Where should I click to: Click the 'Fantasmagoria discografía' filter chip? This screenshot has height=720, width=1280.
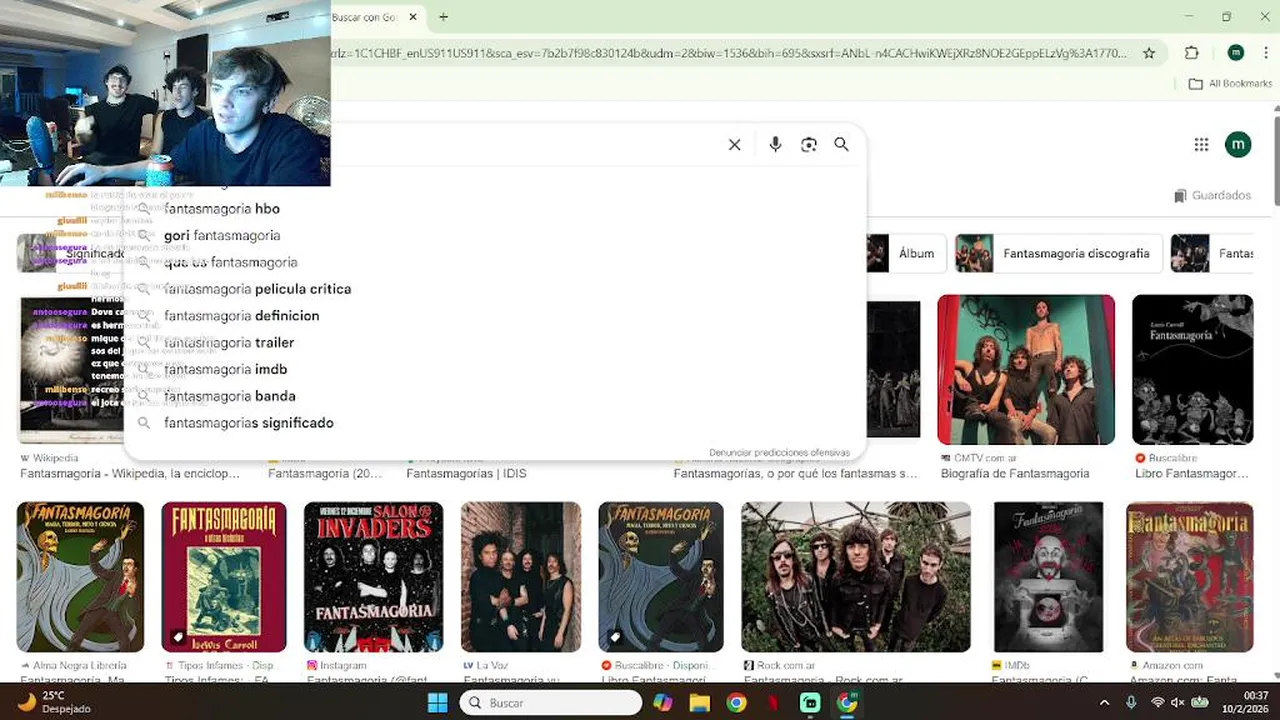click(1058, 254)
